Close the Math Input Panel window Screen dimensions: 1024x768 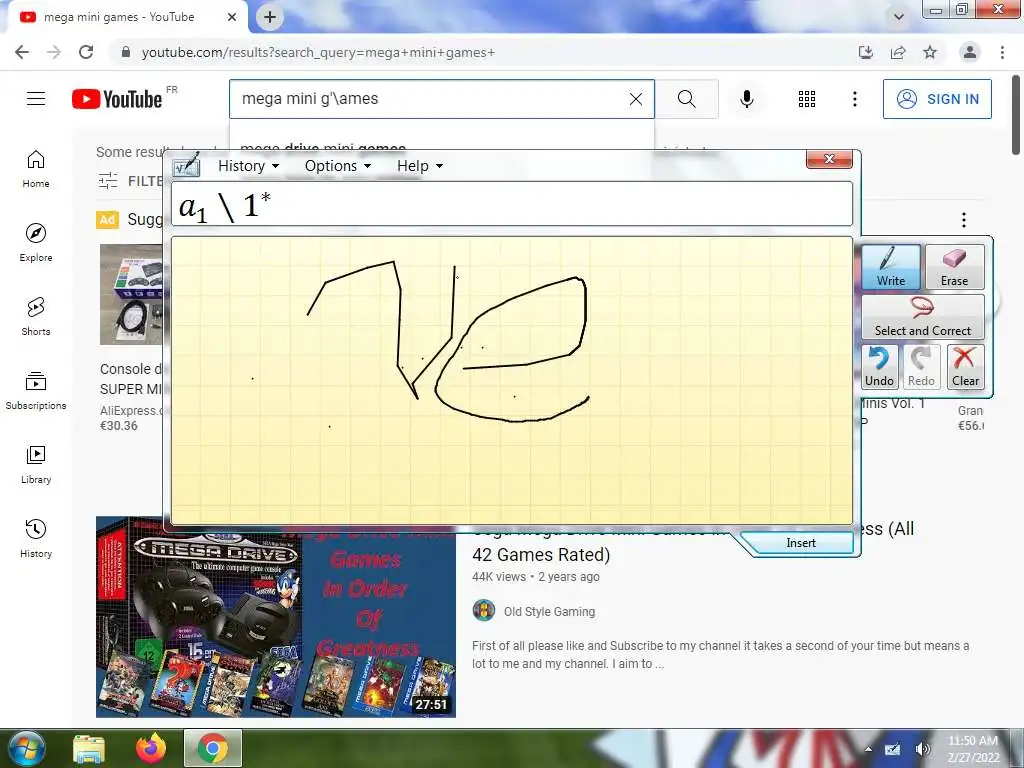(829, 159)
